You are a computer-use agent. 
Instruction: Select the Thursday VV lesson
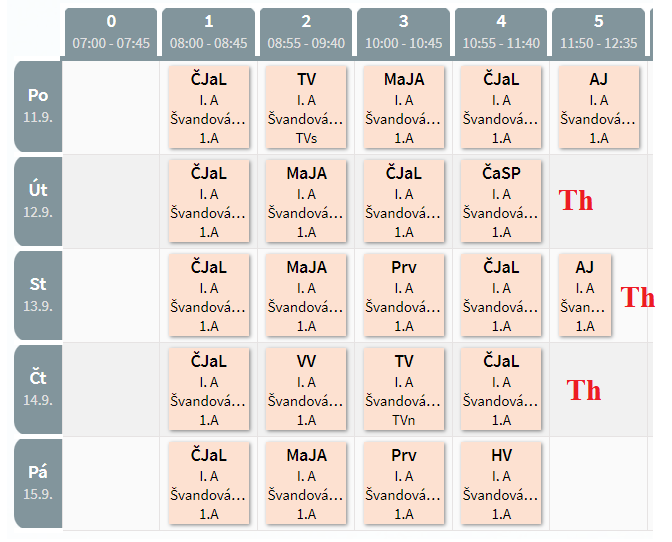pos(306,390)
